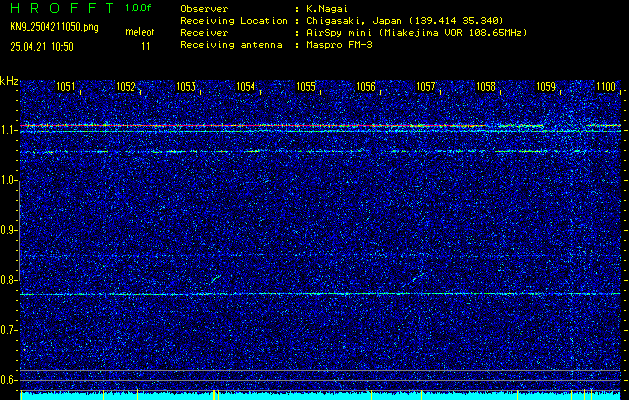
Task: Click the 1056 time marker
Action: (366, 86)
